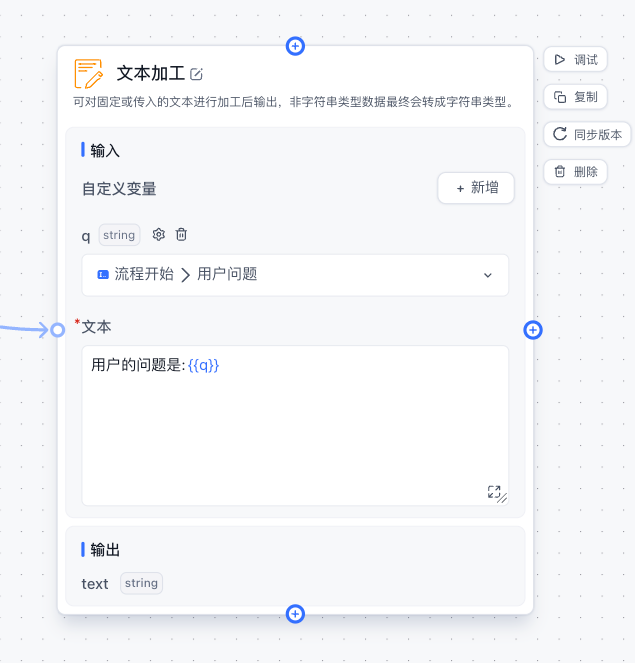Expand the 文本 editor to fullscreen

[494, 492]
